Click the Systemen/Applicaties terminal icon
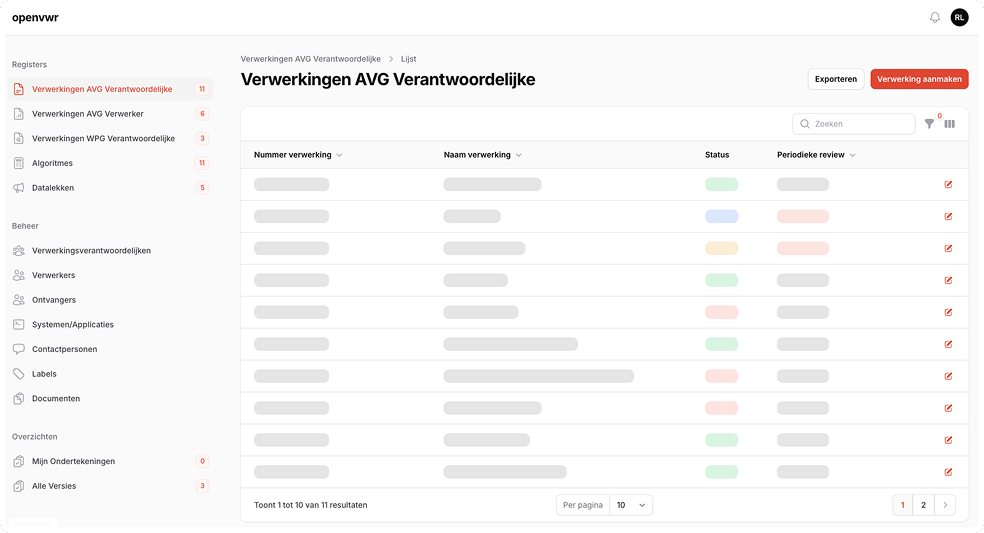The height and width of the screenshot is (533, 984). [x=19, y=325]
